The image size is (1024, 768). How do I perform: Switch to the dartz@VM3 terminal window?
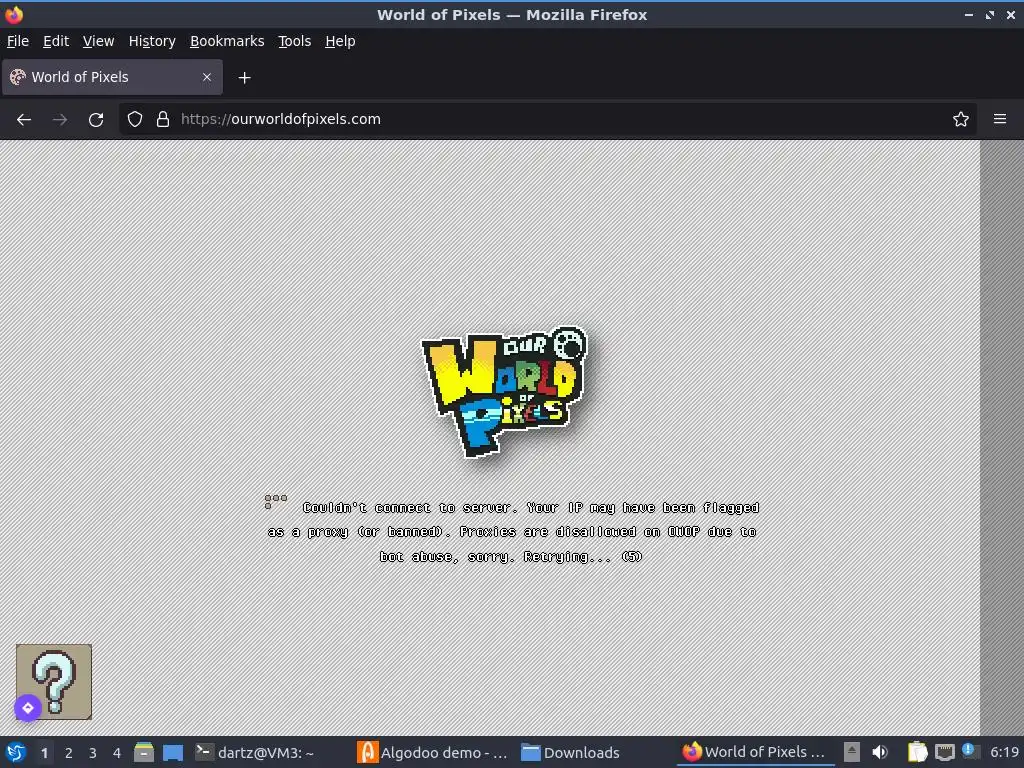point(255,752)
